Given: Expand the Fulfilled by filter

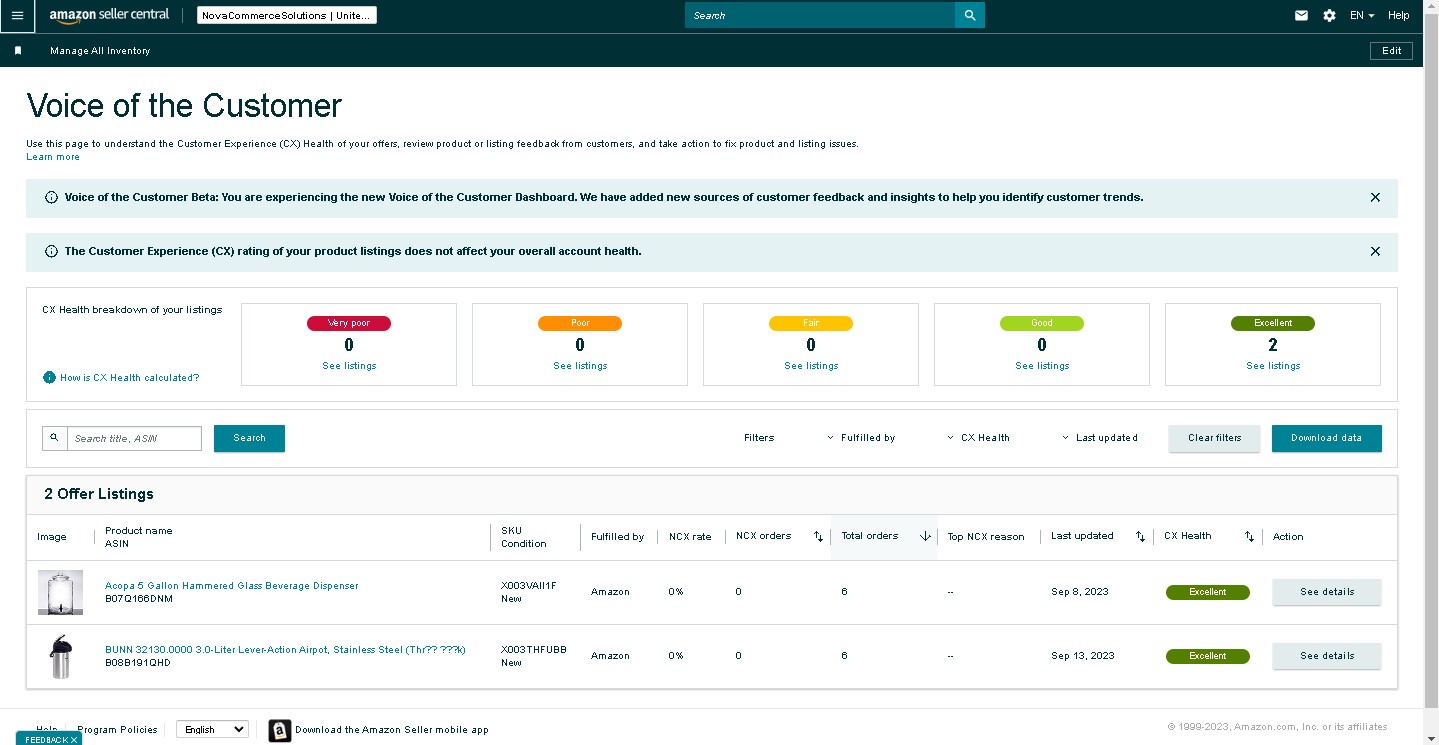Looking at the screenshot, I should coord(862,438).
